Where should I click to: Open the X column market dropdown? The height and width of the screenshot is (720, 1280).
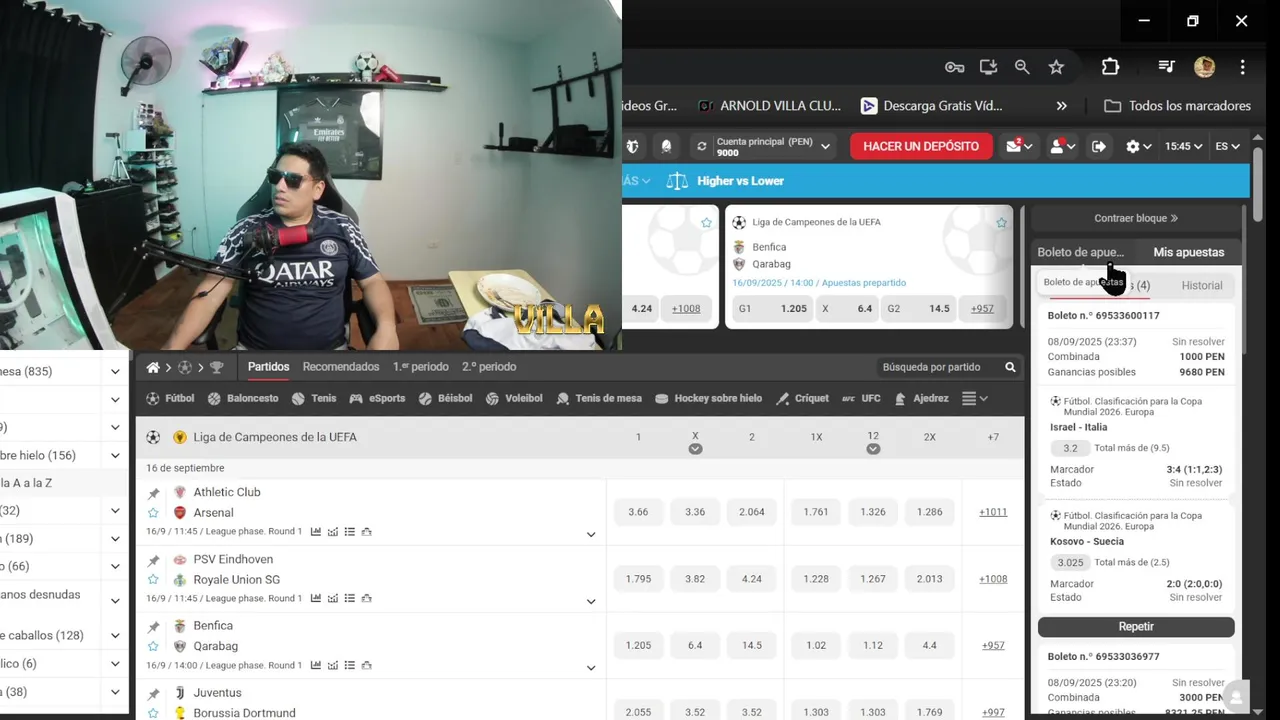tap(695, 449)
